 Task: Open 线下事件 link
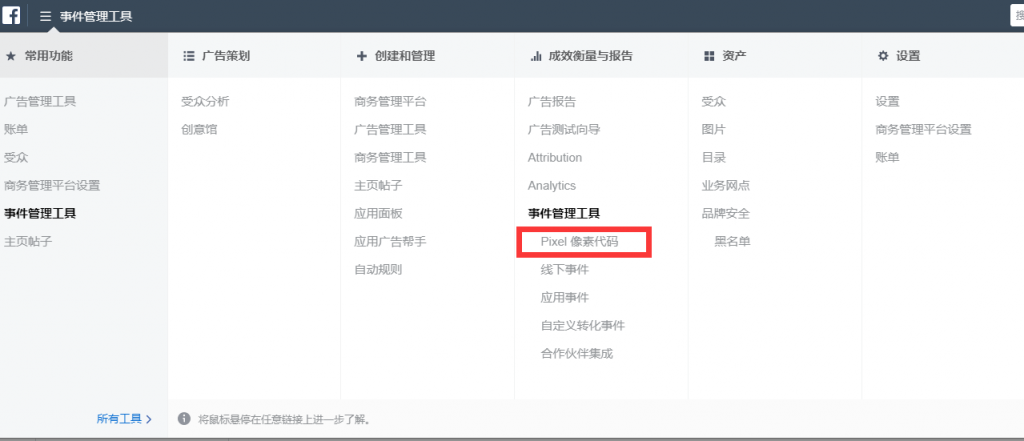pyautogui.click(x=565, y=269)
